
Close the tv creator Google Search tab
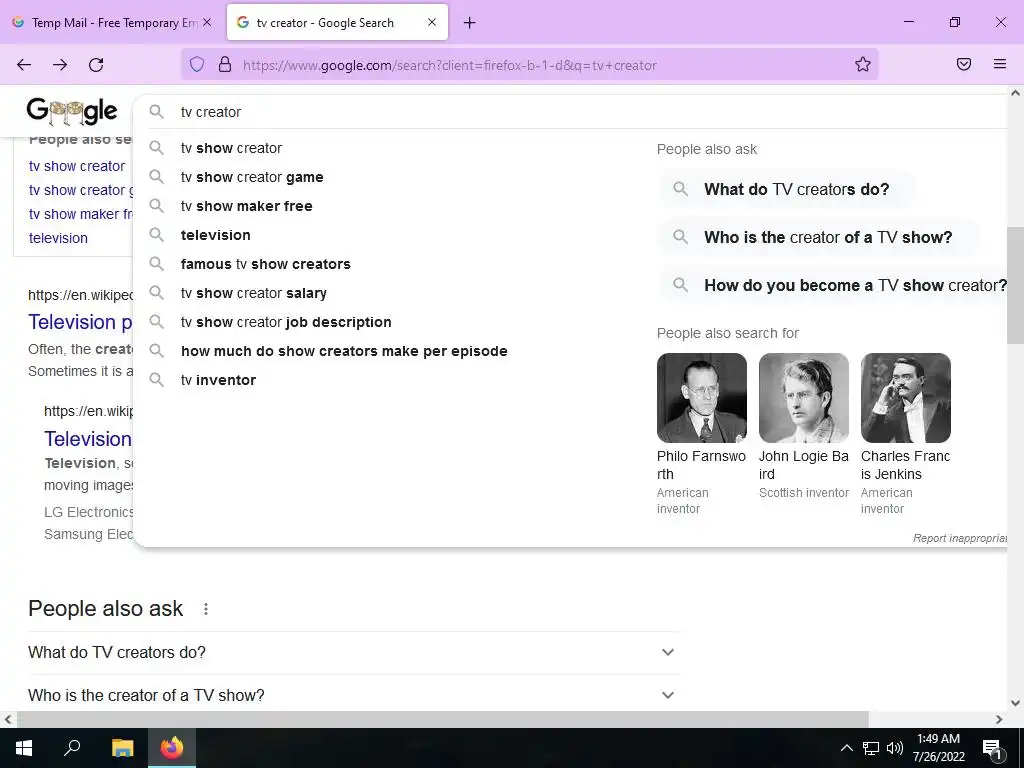click(432, 22)
